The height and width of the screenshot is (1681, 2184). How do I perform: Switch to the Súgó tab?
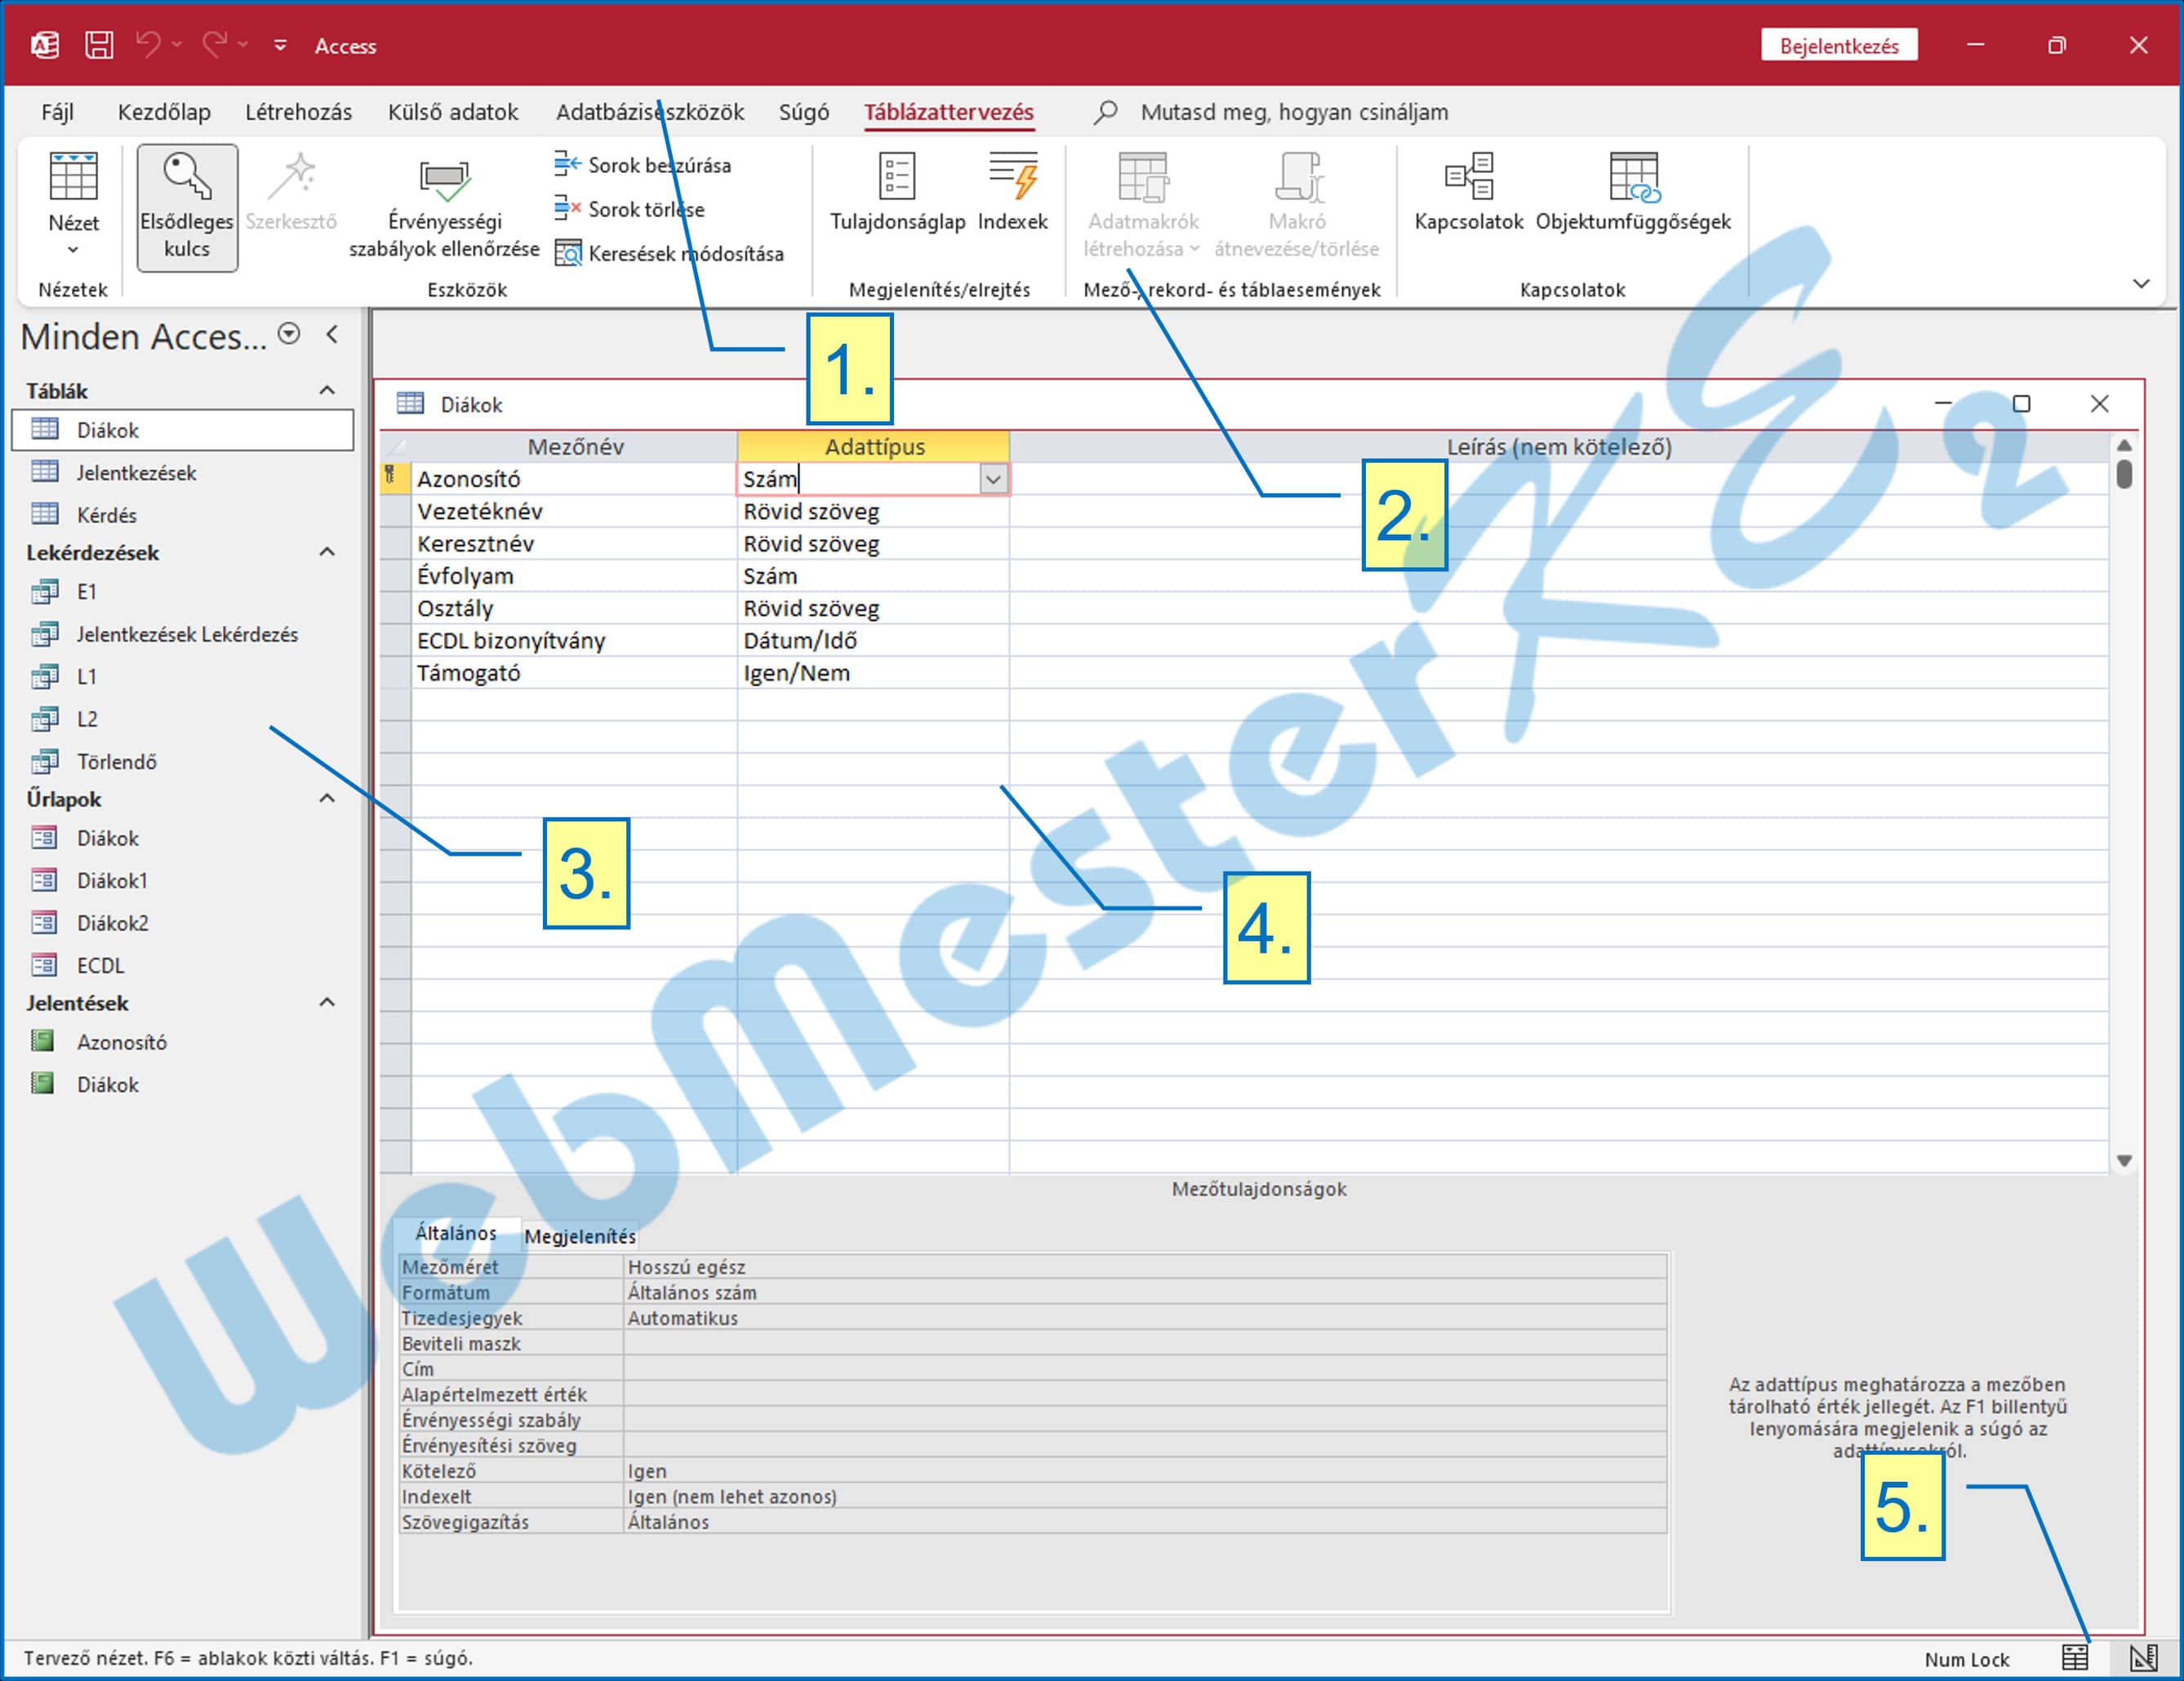[x=804, y=112]
